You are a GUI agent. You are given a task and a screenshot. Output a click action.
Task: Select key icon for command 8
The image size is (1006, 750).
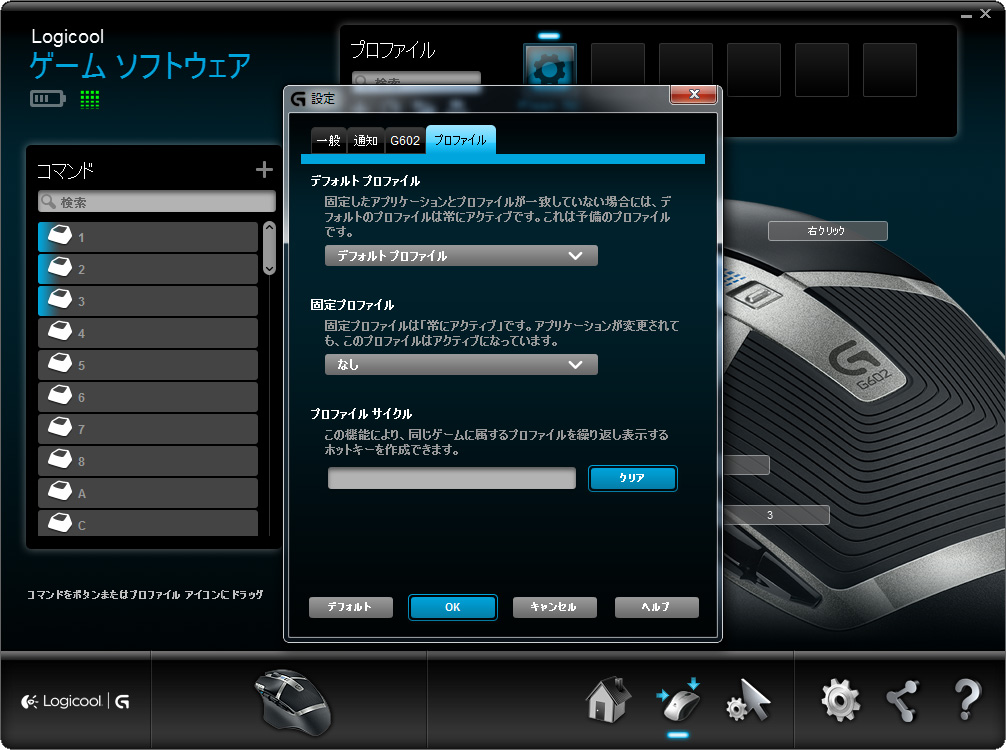tap(60, 459)
